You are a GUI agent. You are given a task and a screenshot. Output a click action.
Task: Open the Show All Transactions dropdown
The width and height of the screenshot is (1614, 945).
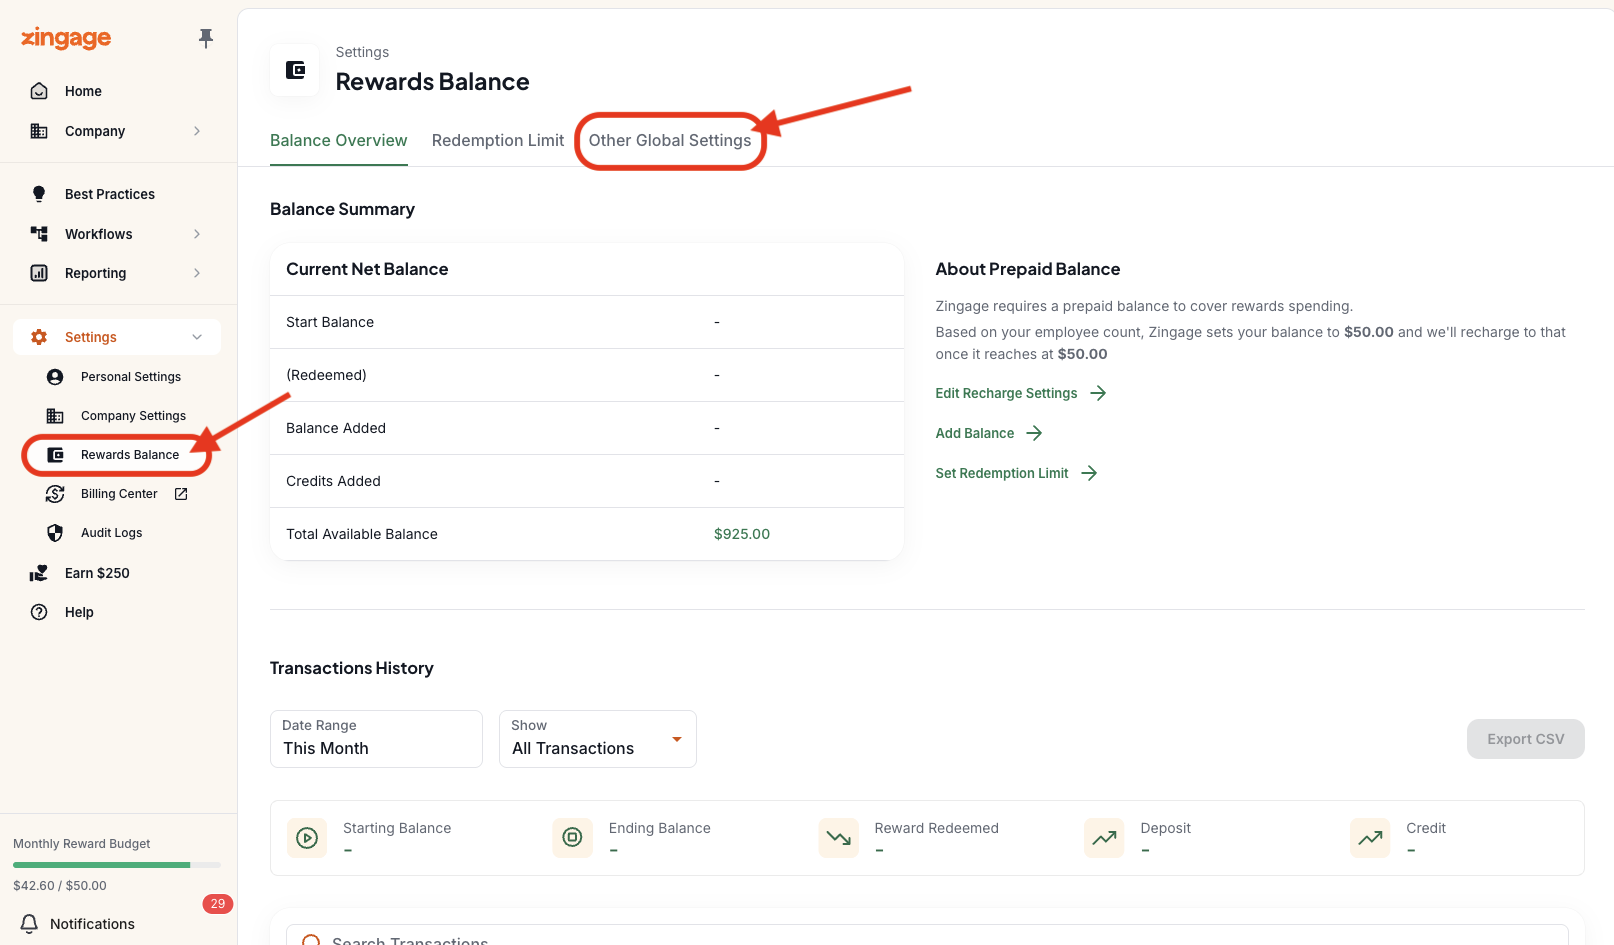[x=598, y=739]
